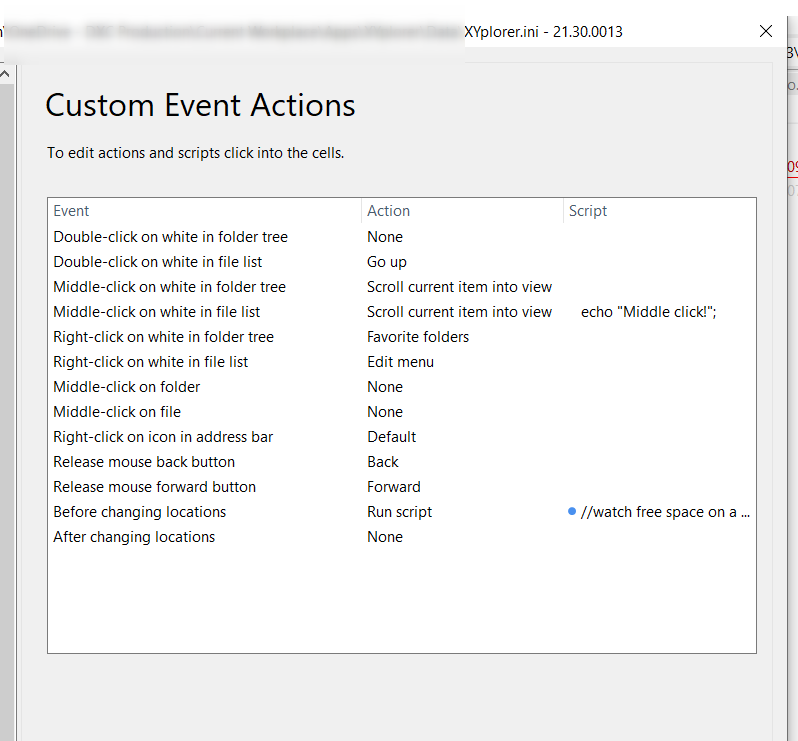Click the Action column header
The width and height of the screenshot is (798, 741).
coord(388,211)
